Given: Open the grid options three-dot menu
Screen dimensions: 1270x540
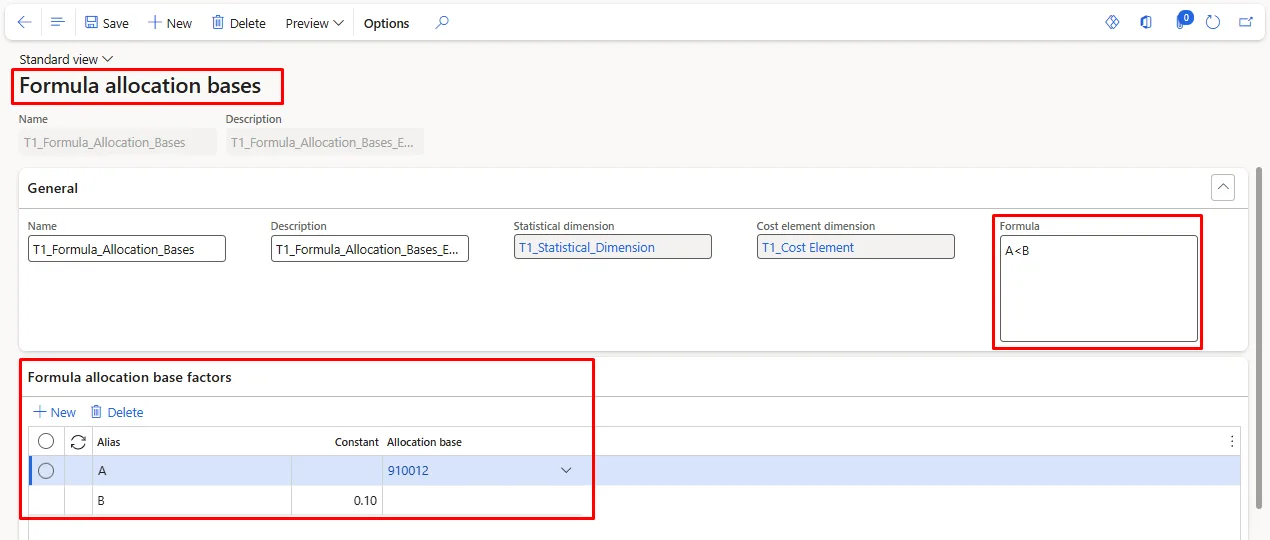Looking at the screenshot, I should tap(1232, 441).
